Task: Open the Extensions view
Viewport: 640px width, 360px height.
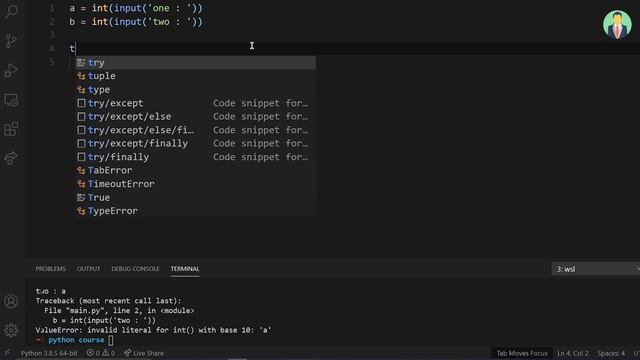Action: point(11,129)
